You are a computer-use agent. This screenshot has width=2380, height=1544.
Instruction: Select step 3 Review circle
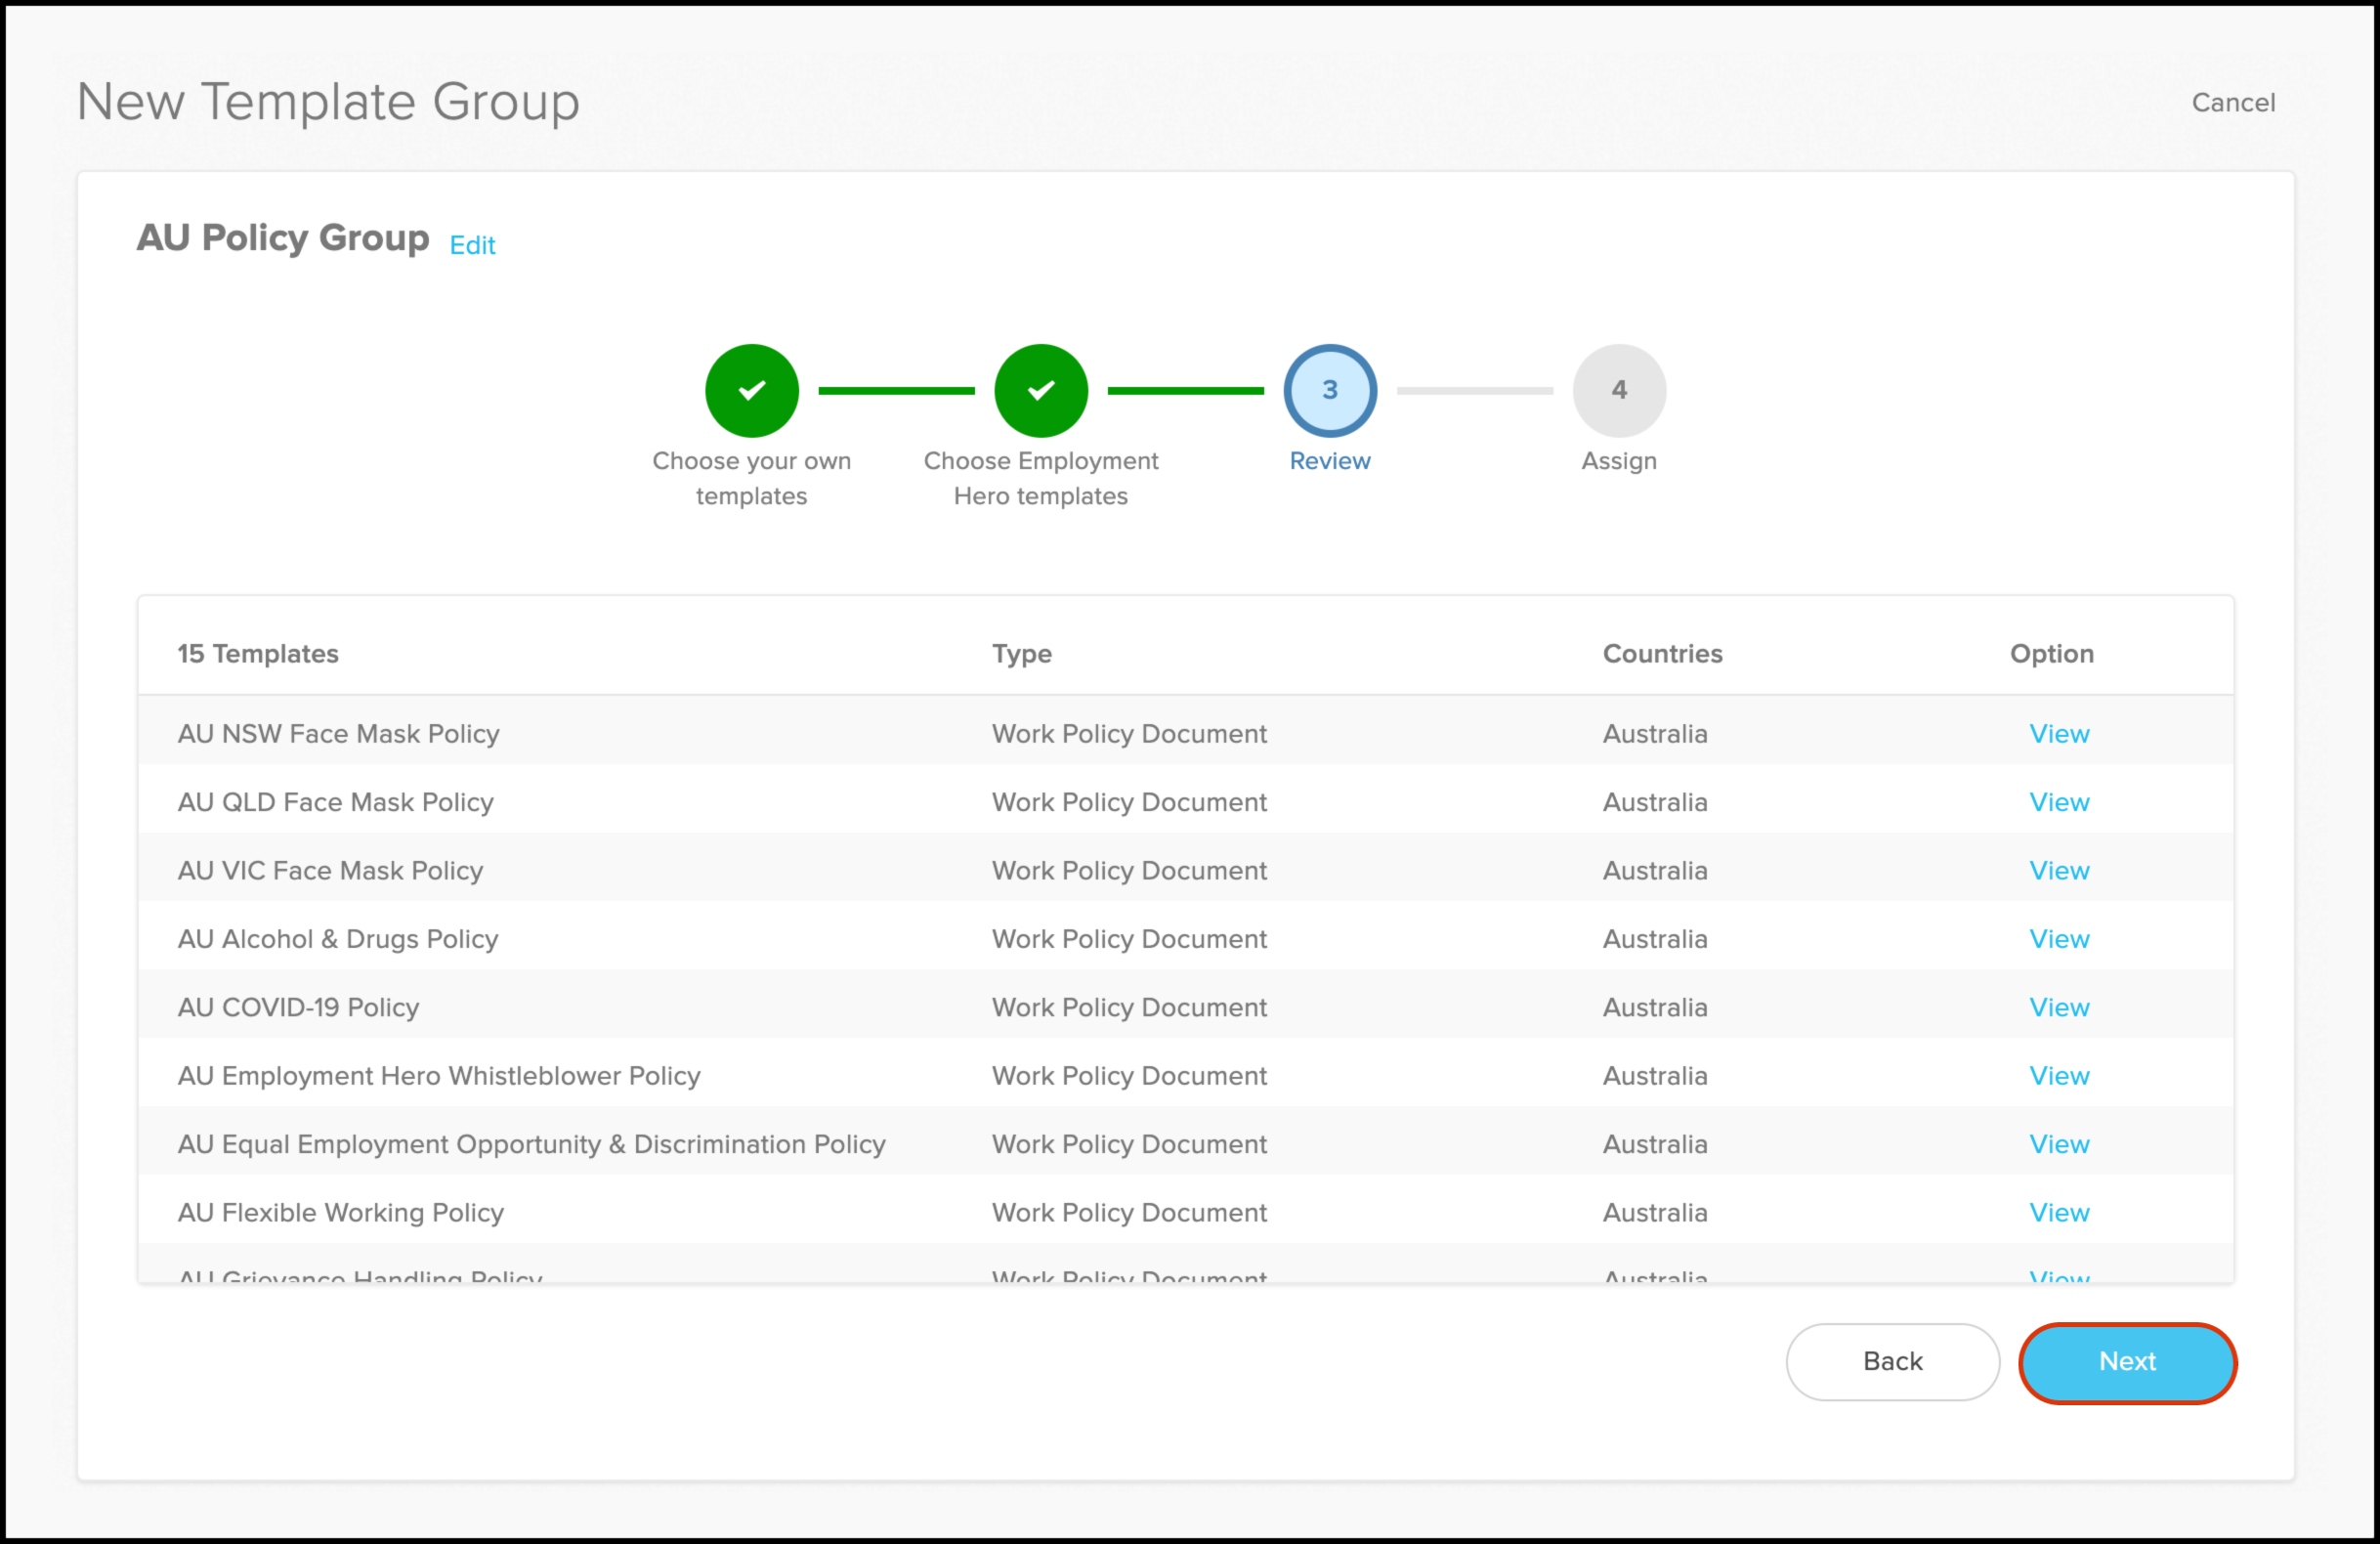(x=1329, y=390)
